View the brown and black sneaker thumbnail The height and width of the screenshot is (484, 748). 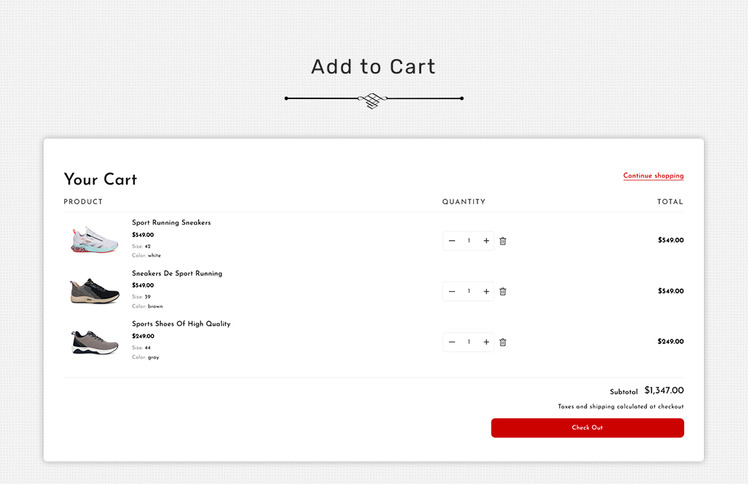(x=94, y=291)
